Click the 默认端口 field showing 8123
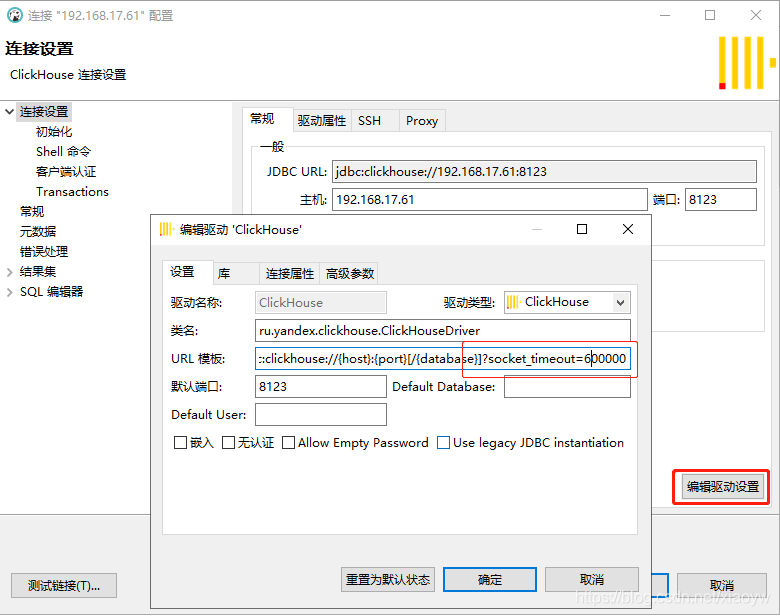Screen dimensions: 780x616 coord(321,387)
